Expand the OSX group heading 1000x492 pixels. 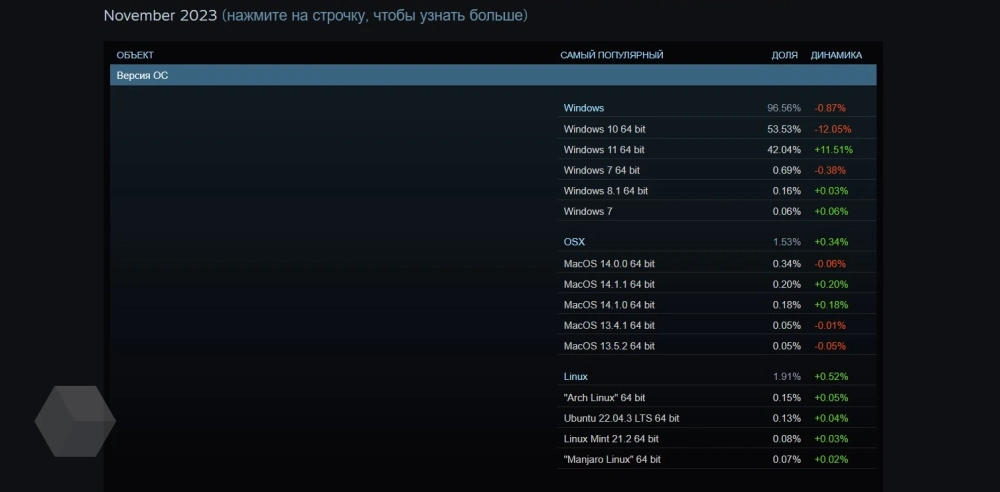pos(574,242)
